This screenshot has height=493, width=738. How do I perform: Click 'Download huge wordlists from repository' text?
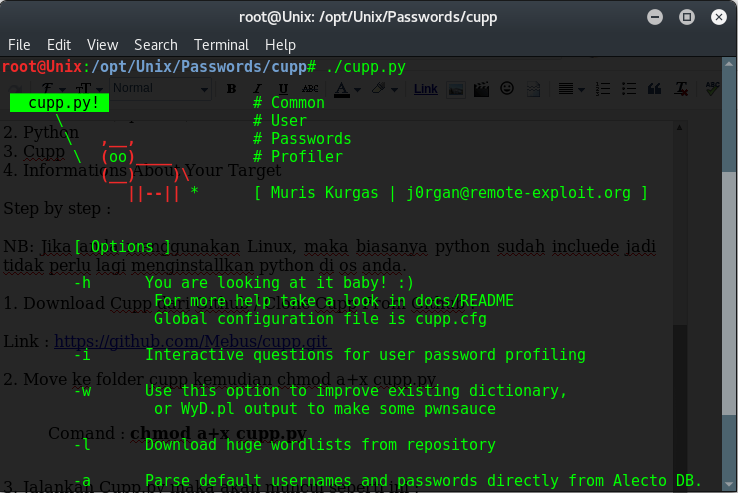point(320,445)
